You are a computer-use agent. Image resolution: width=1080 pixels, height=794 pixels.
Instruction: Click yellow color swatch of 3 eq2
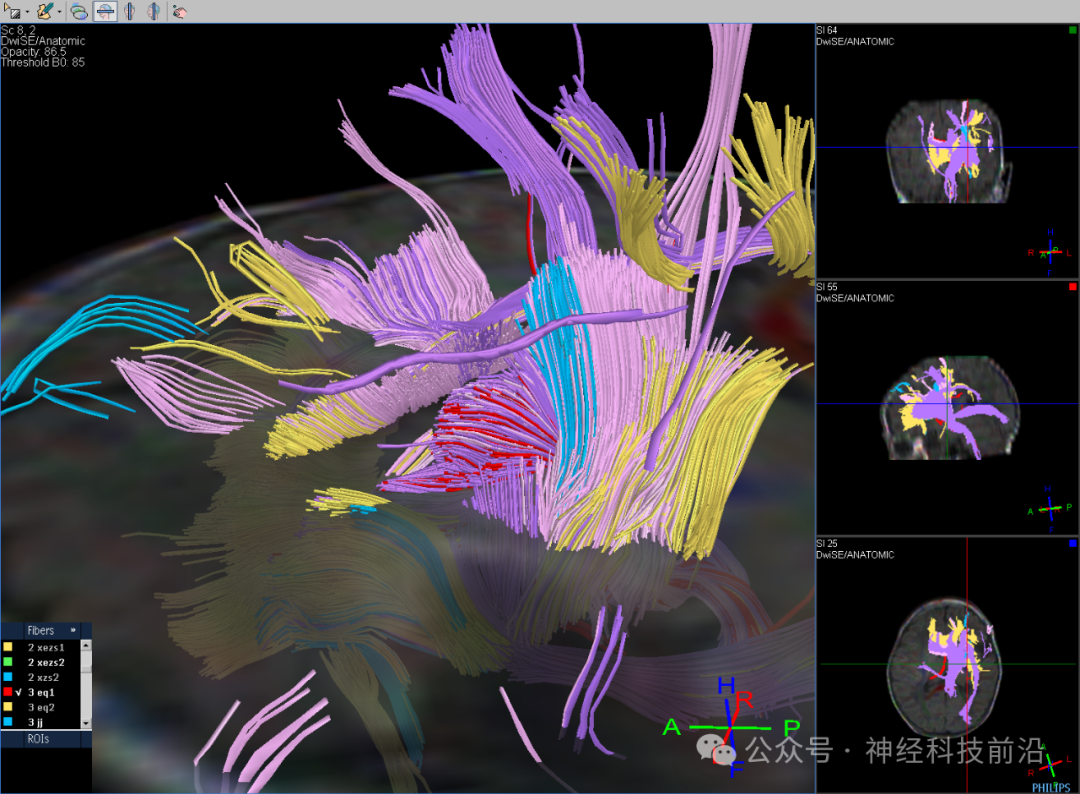(x=8, y=707)
